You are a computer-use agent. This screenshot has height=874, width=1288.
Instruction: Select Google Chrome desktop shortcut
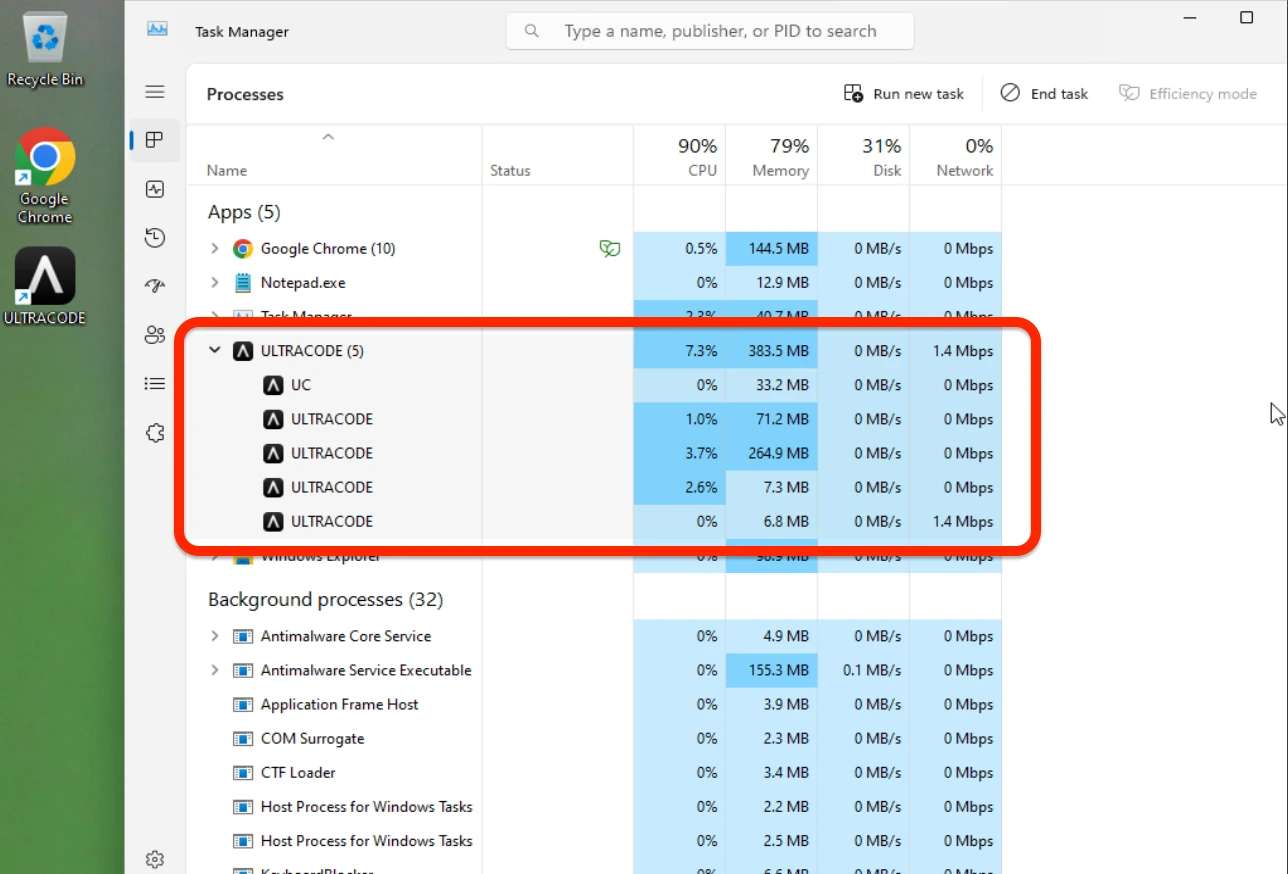click(x=45, y=176)
